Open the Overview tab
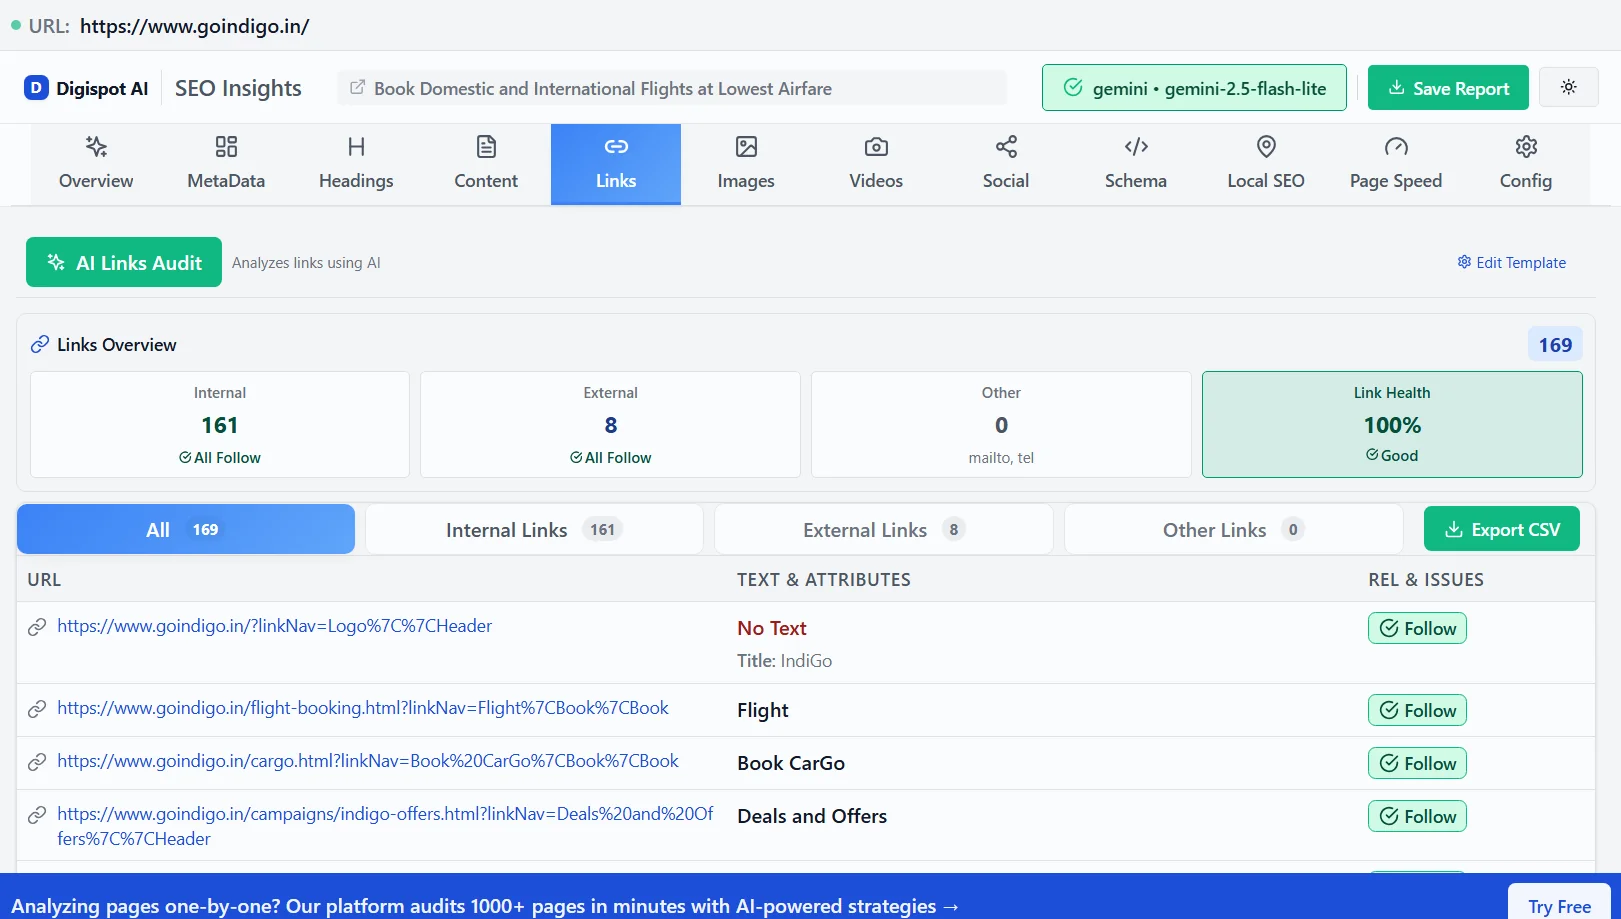The height and width of the screenshot is (919, 1621). click(x=96, y=164)
